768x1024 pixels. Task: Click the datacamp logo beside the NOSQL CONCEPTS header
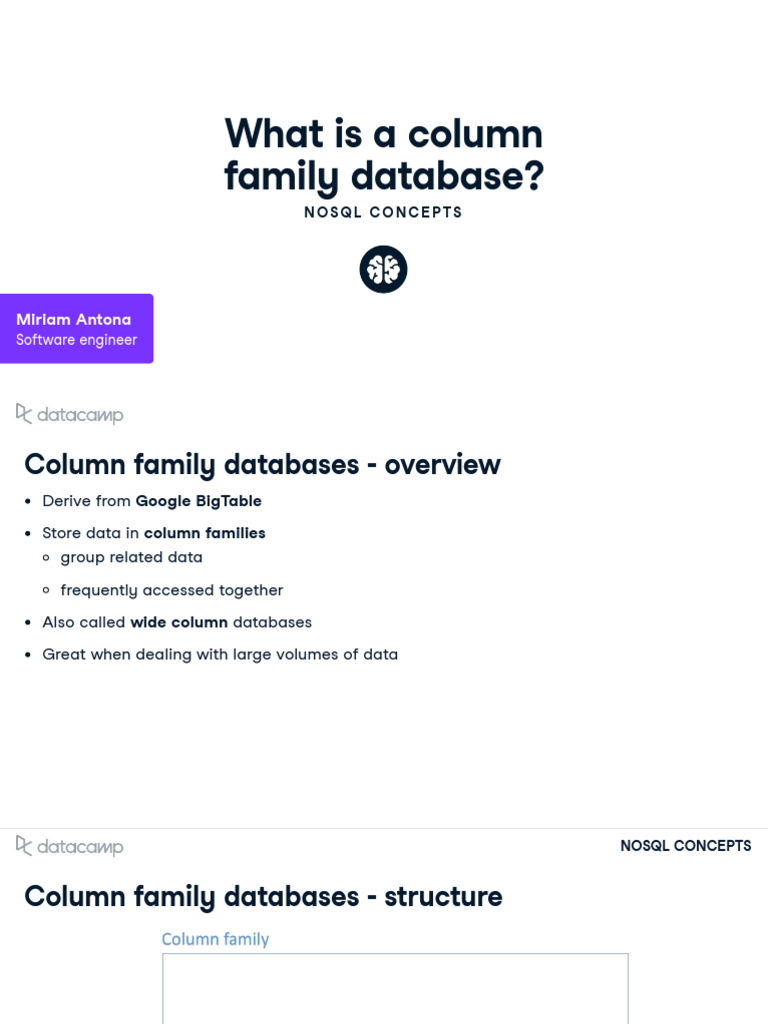point(69,846)
